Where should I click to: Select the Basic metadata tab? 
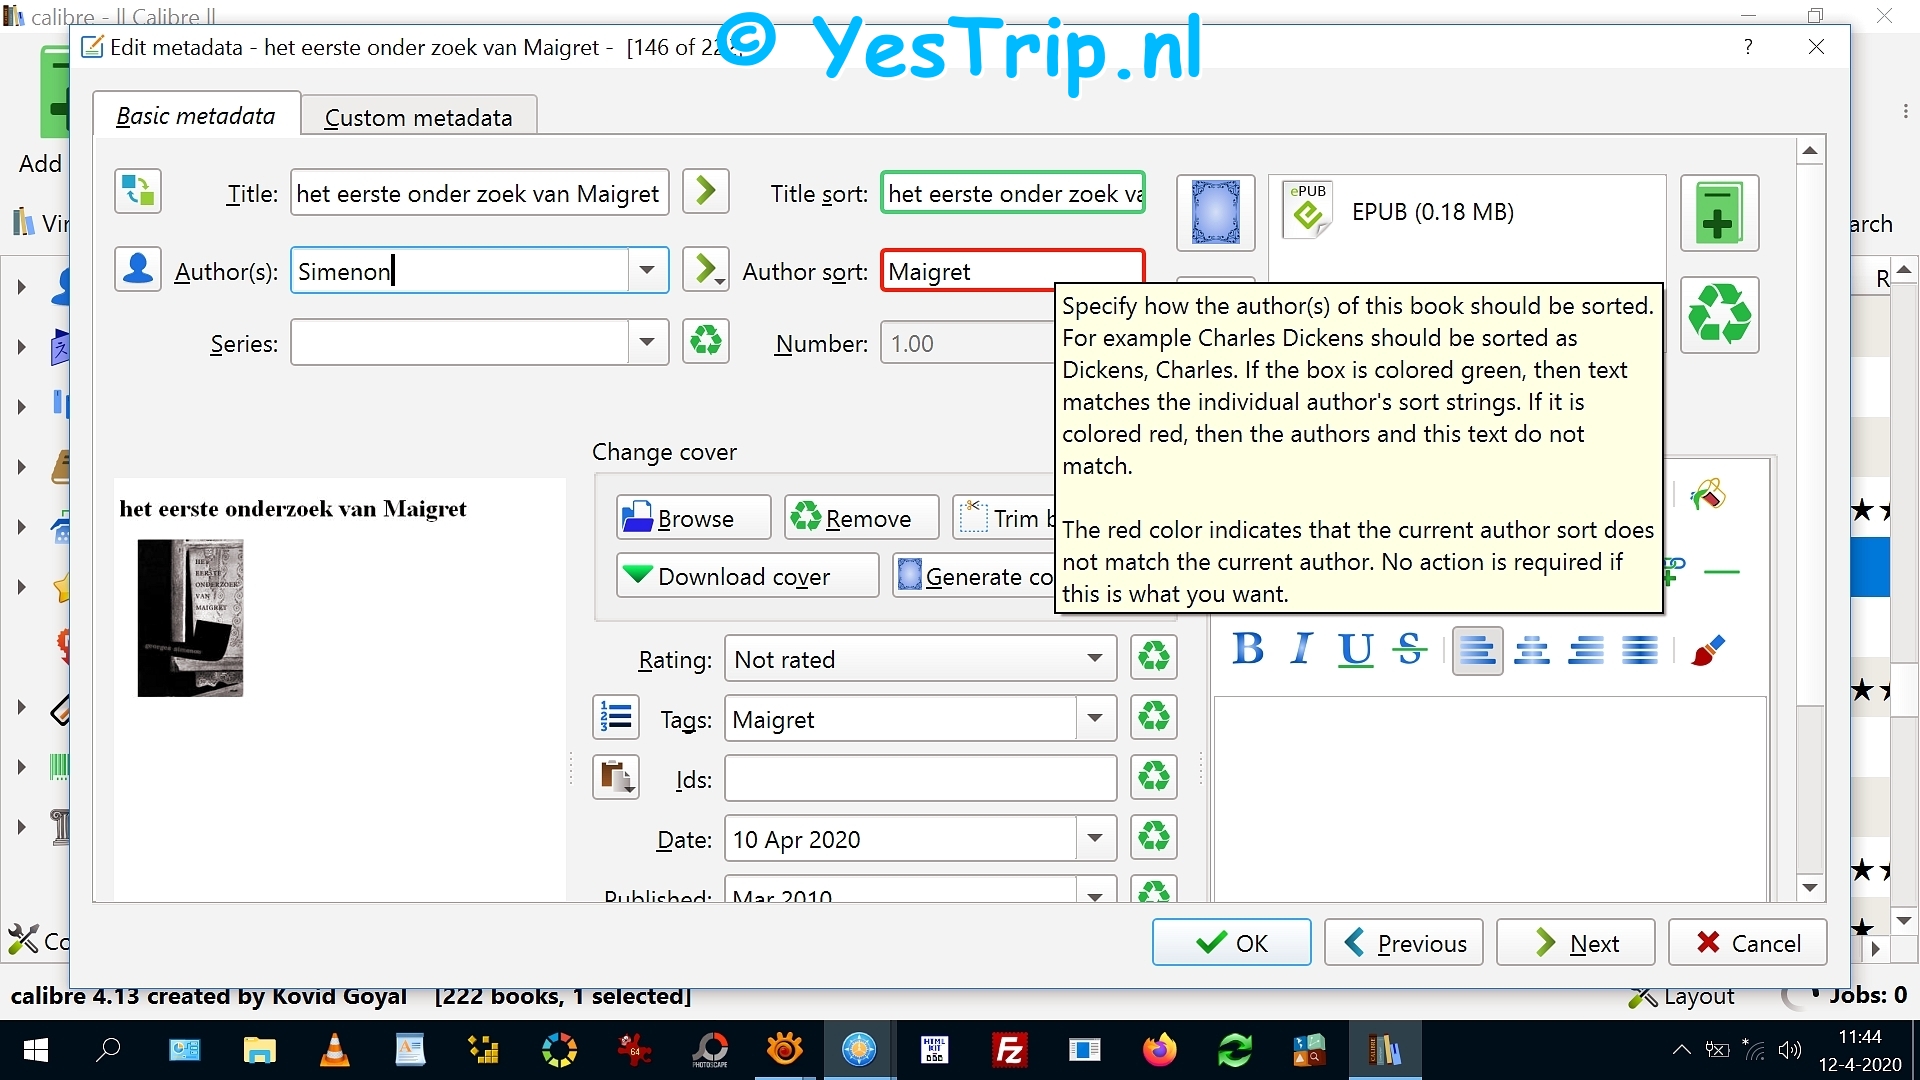pos(196,116)
